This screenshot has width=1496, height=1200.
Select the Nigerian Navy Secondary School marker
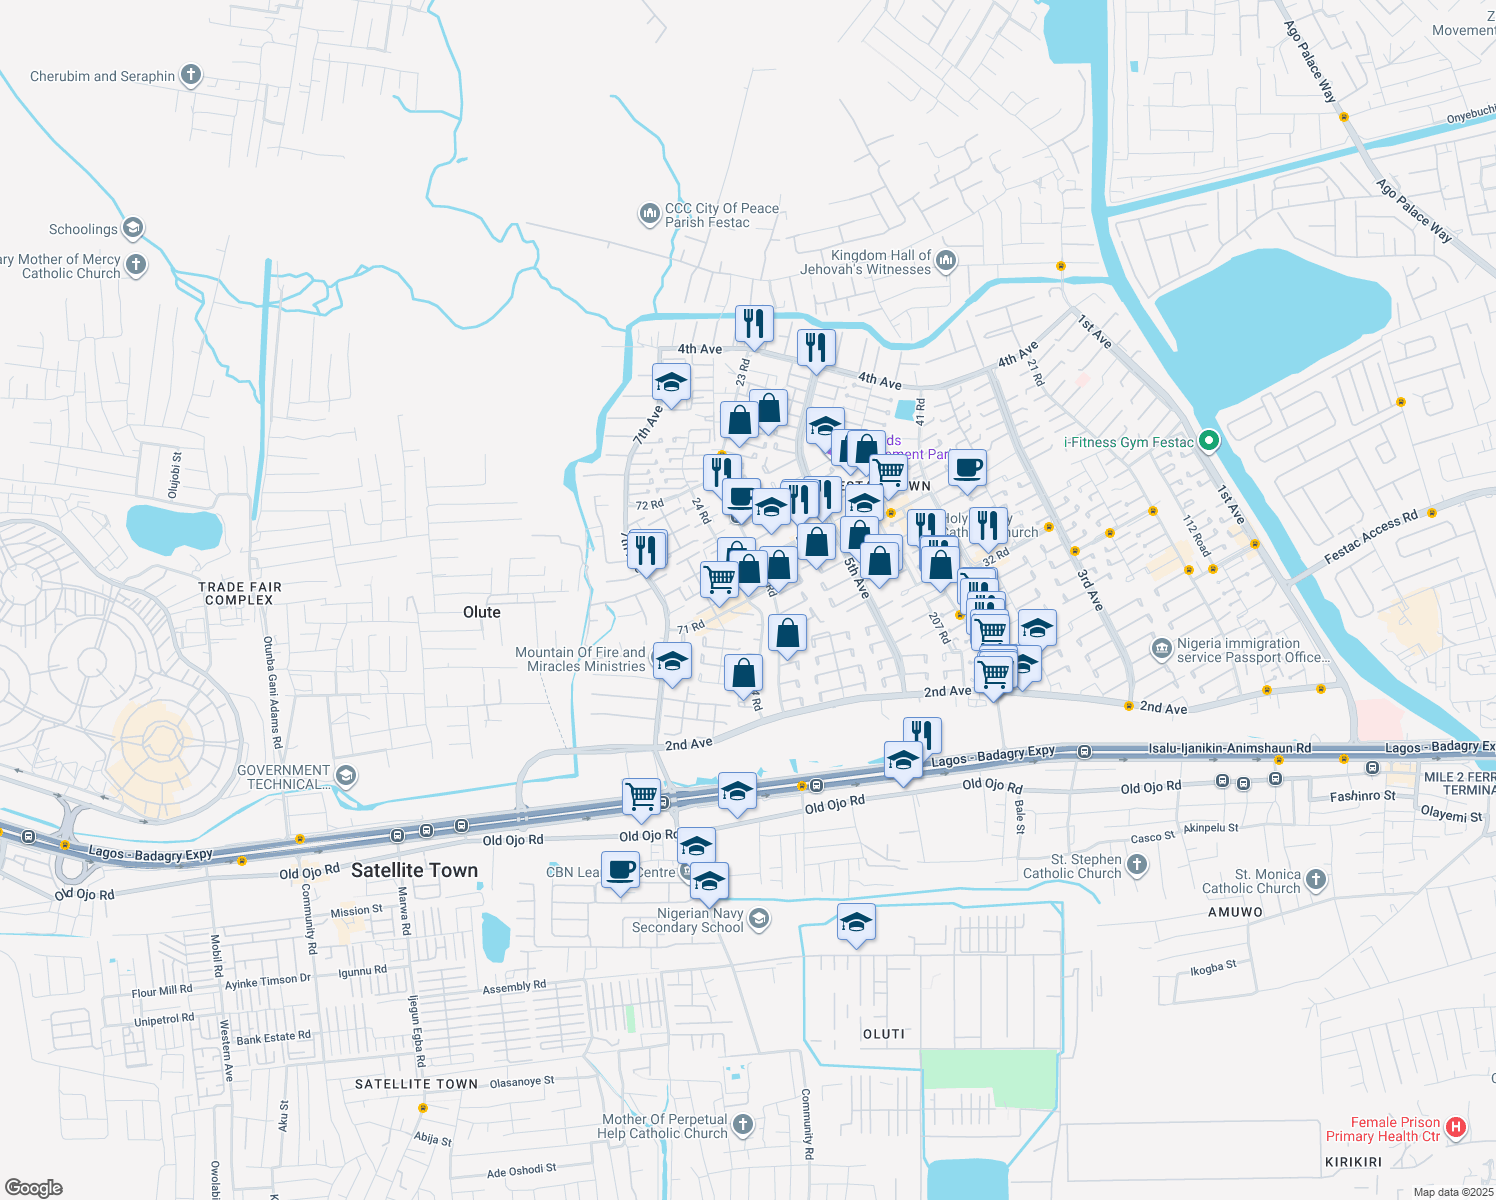[x=758, y=919]
